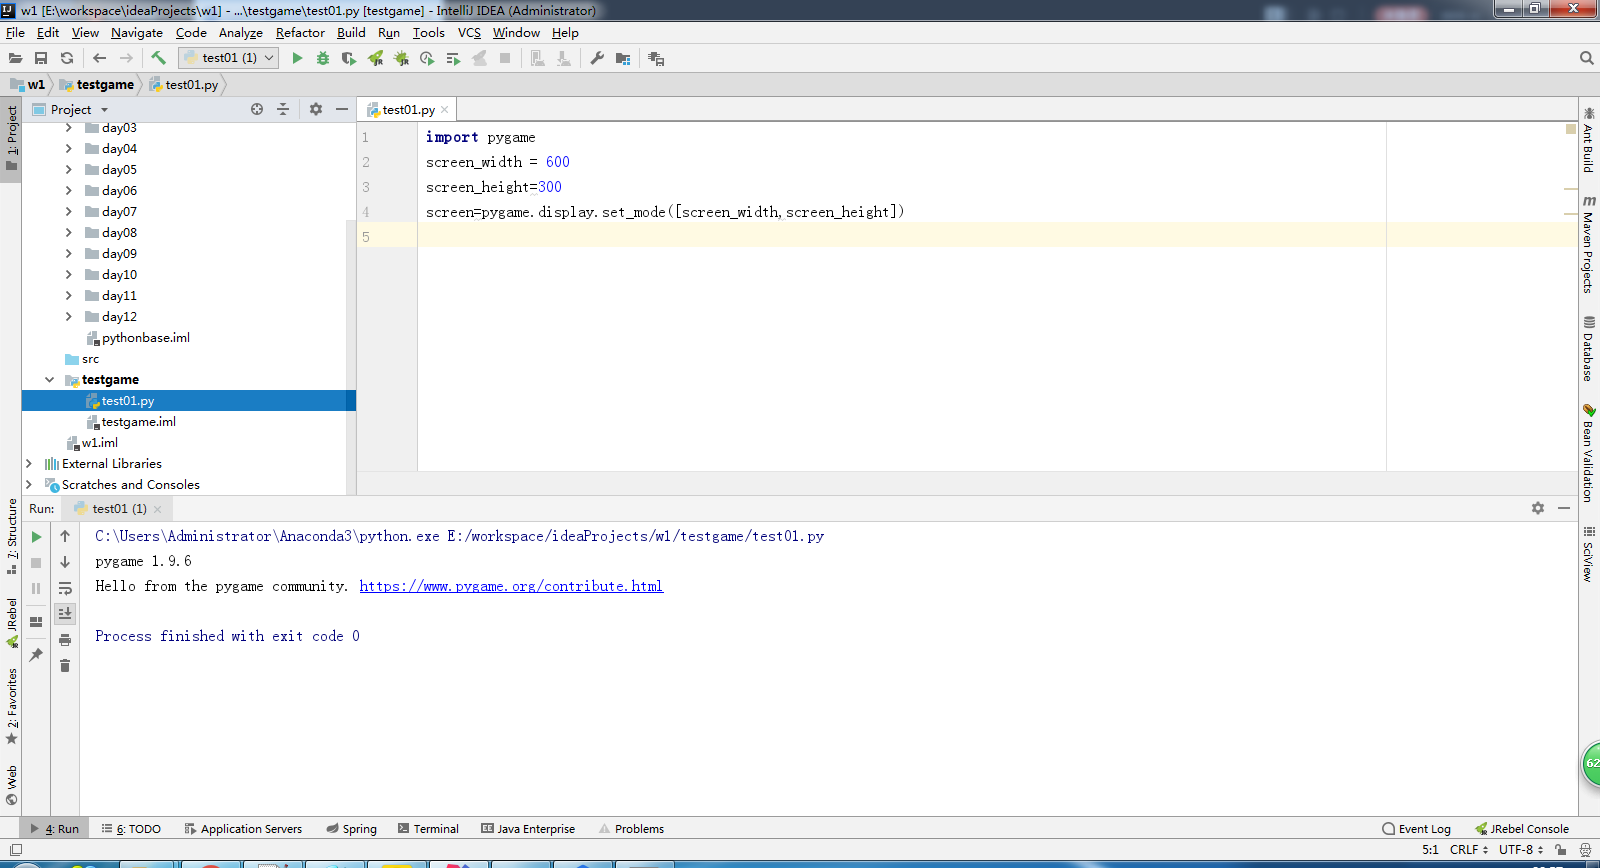Viewport: 1600px width, 868px height.
Task: Locate current file with the crosshair icon
Action: coord(257,109)
